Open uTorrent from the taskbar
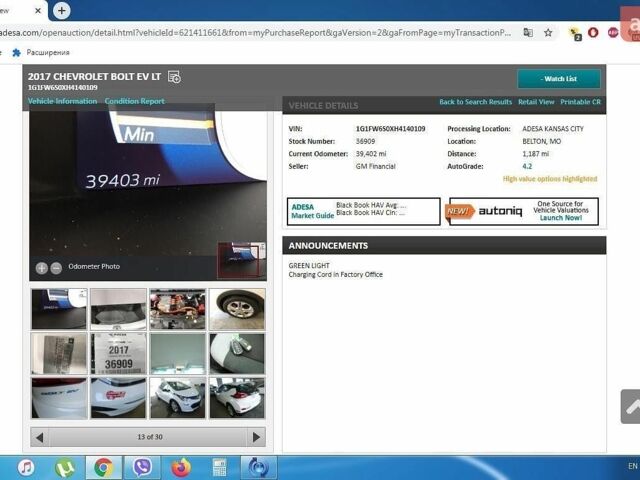 (x=65, y=467)
